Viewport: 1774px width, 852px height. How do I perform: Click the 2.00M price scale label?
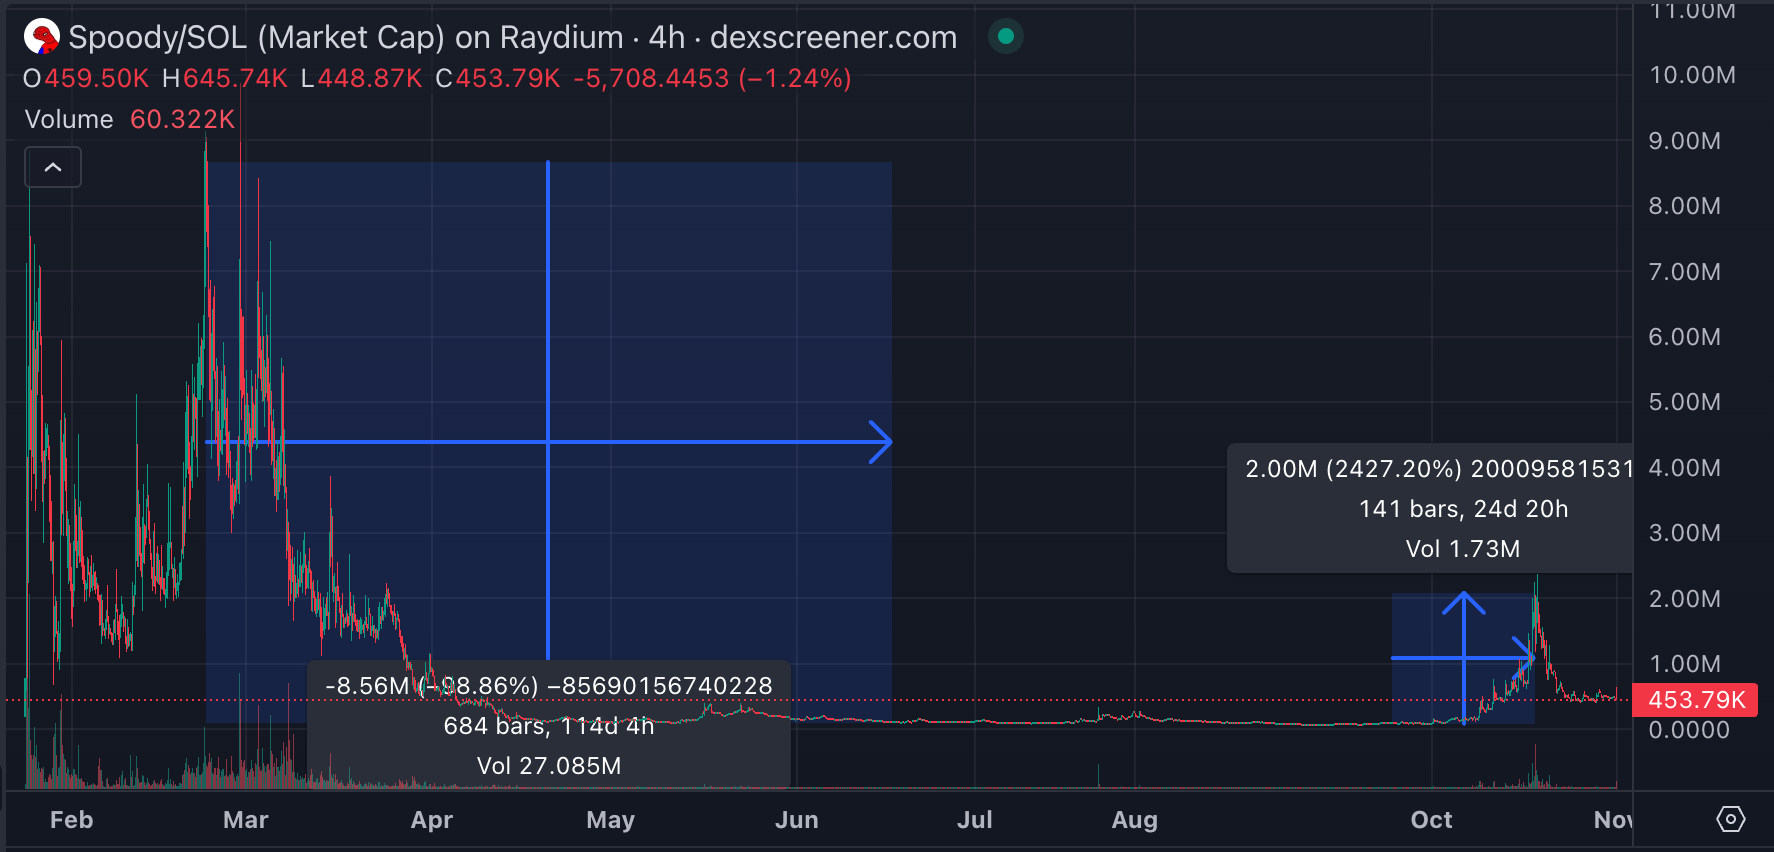coord(1685,599)
